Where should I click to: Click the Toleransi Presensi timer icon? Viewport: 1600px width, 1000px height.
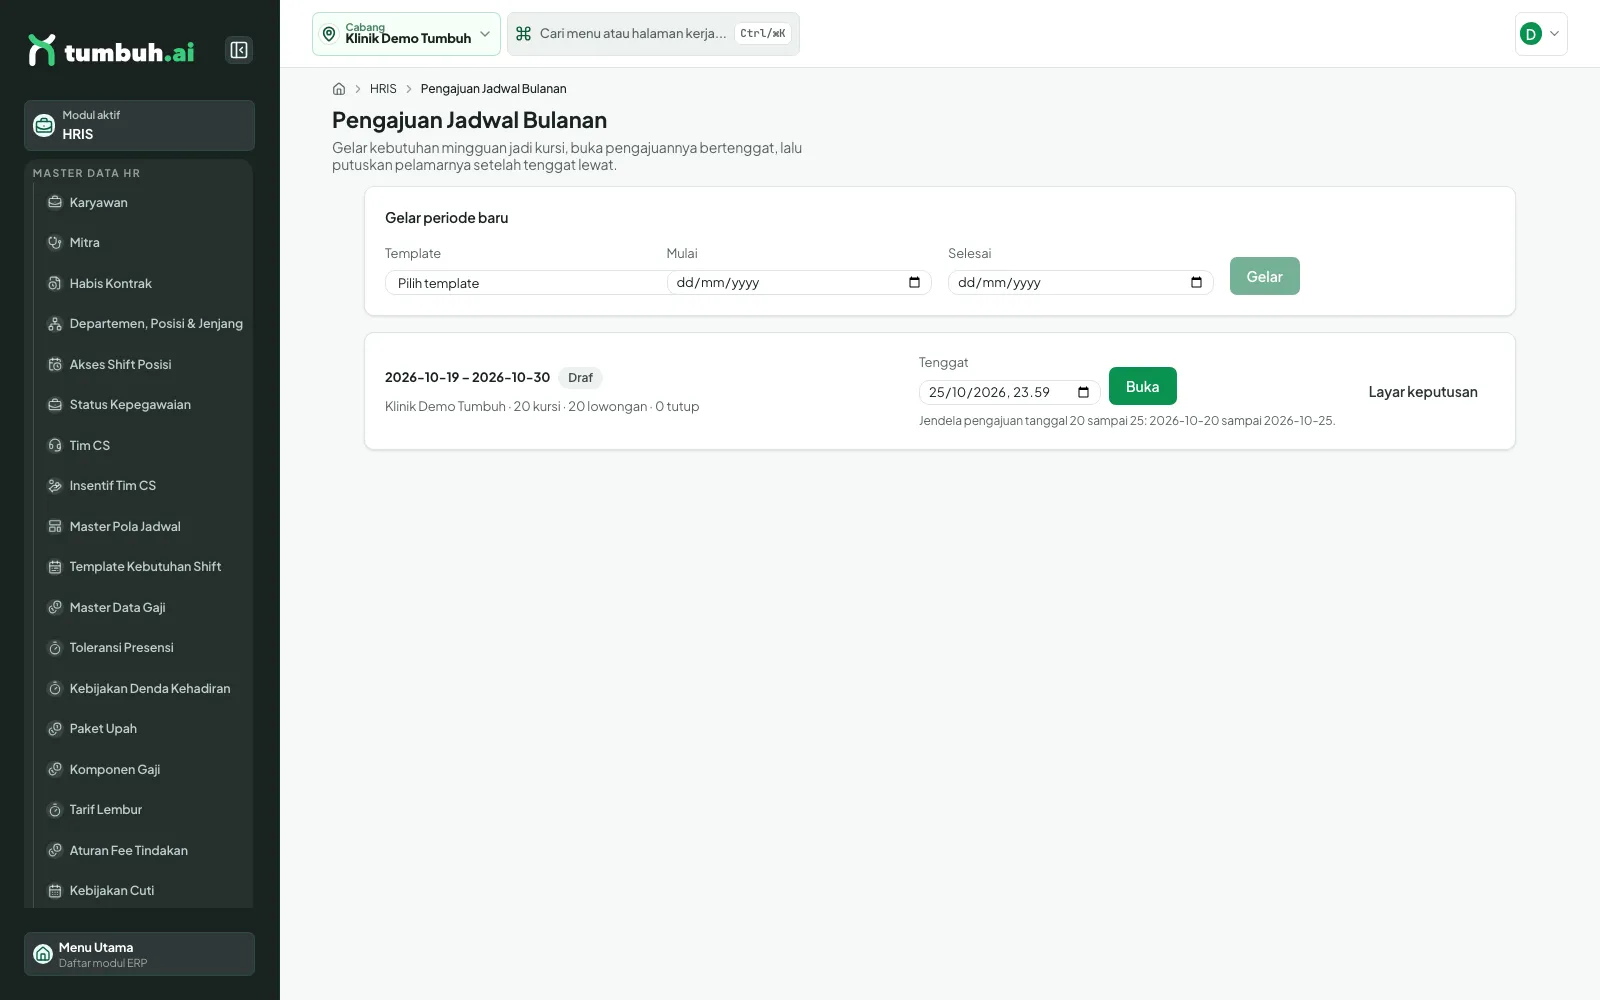click(x=55, y=648)
